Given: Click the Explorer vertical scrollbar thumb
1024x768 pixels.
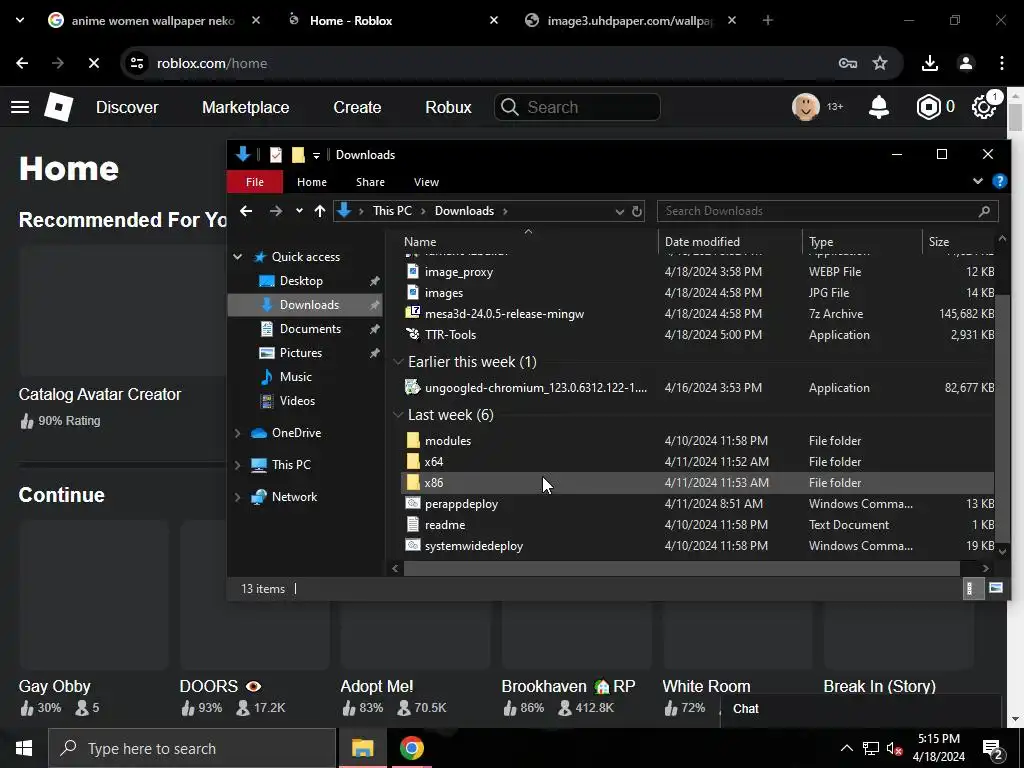Looking at the screenshot, I should point(1002,418).
